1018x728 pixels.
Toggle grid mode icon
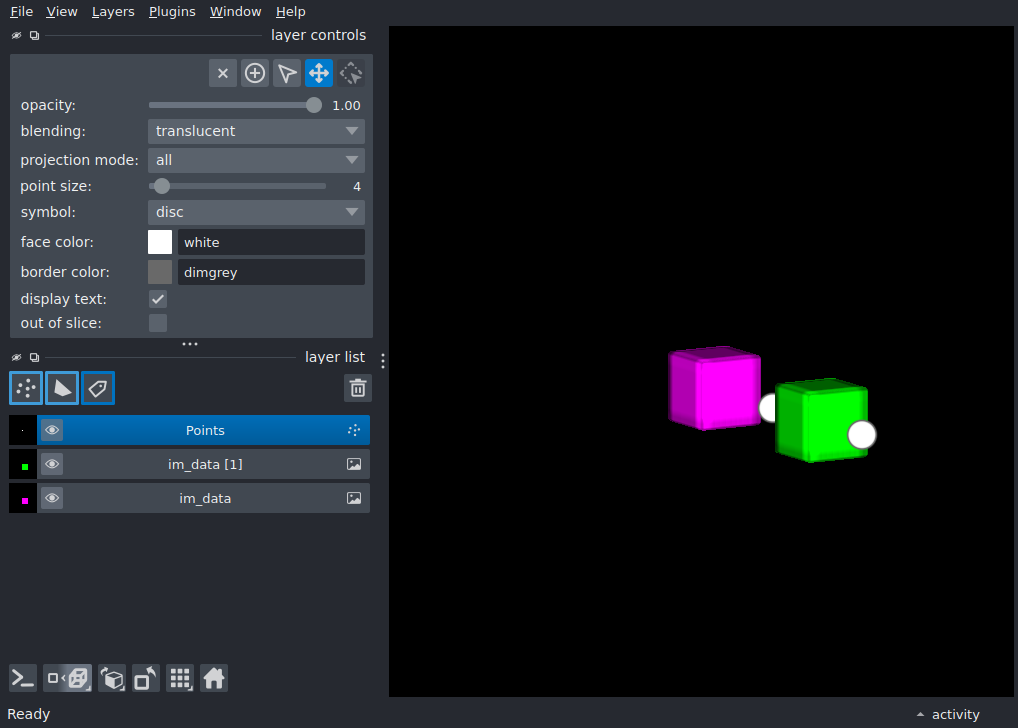point(180,679)
